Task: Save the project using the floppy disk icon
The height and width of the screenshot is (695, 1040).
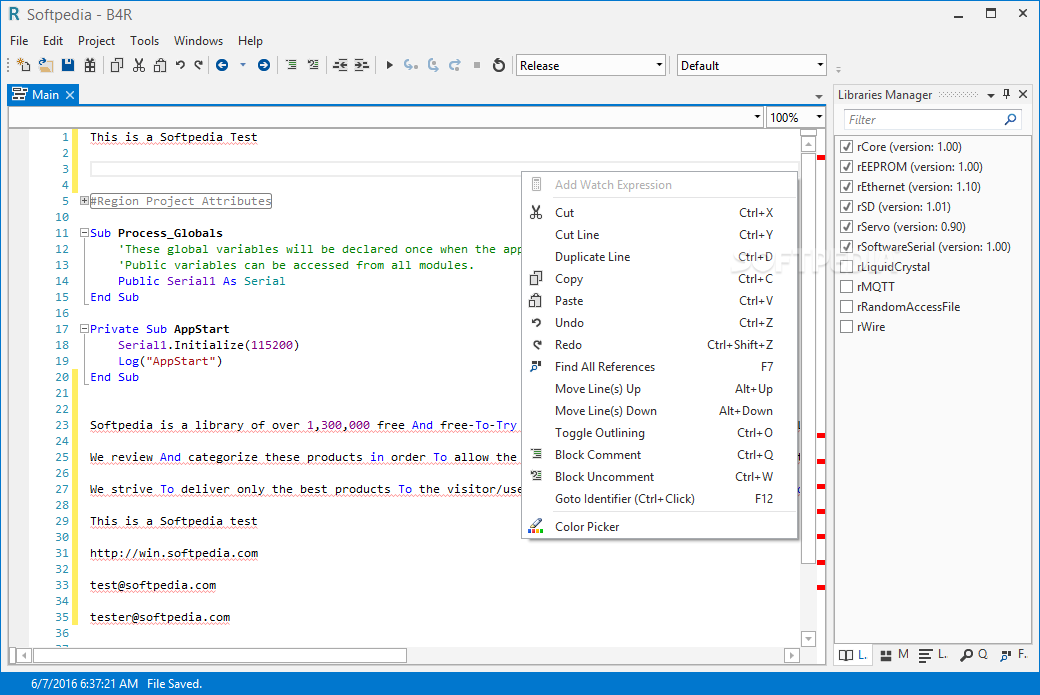Action: coord(68,65)
